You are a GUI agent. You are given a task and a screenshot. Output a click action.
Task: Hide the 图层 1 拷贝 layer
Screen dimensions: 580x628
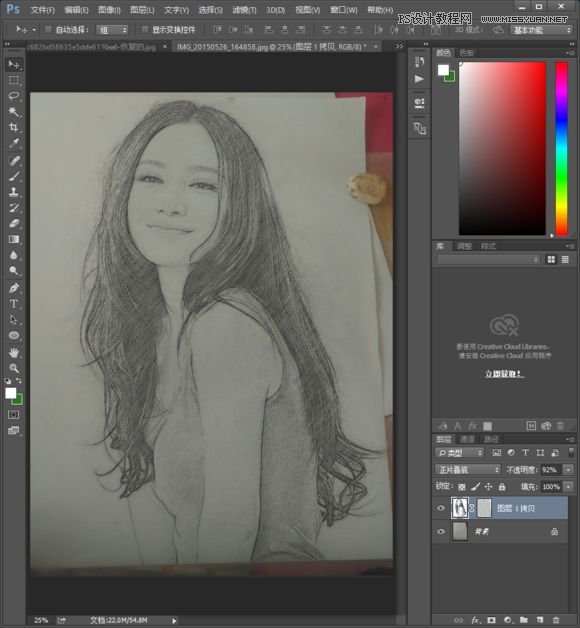(x=441, y=508)
